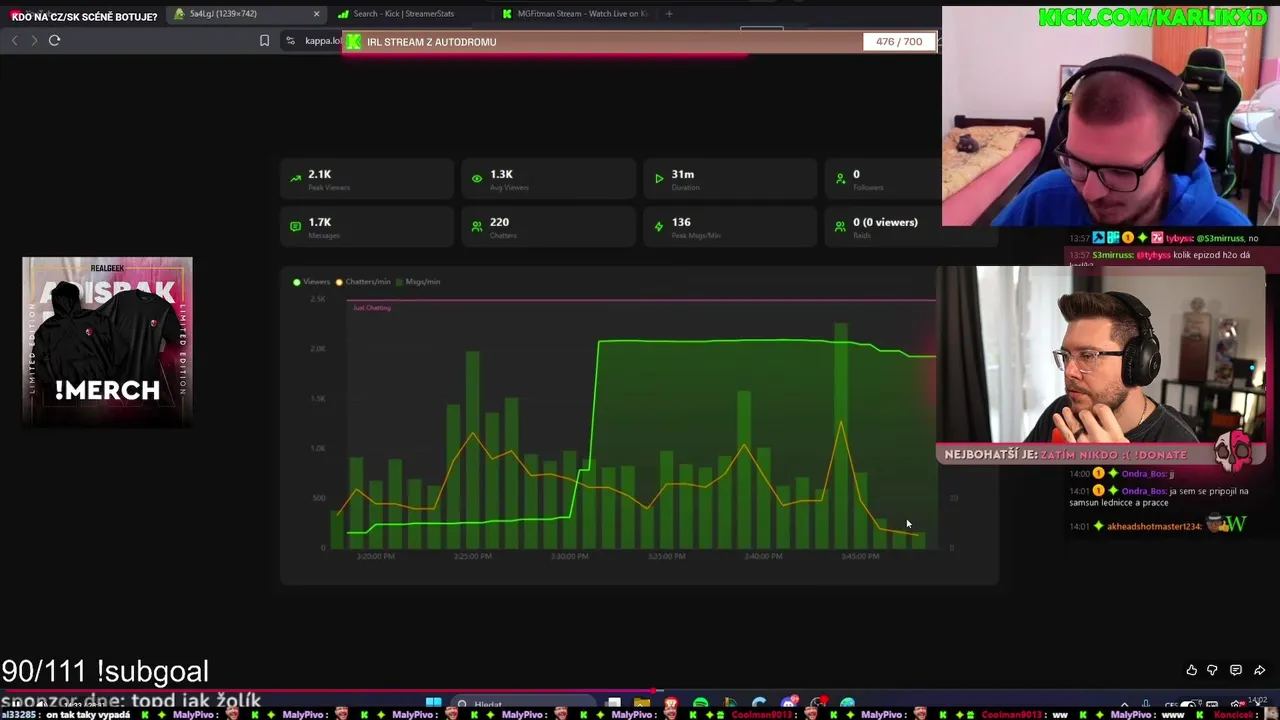
Task: Toggle the Viewers series in chart legend
Action: pyautogui.click(x=311, y=282)
